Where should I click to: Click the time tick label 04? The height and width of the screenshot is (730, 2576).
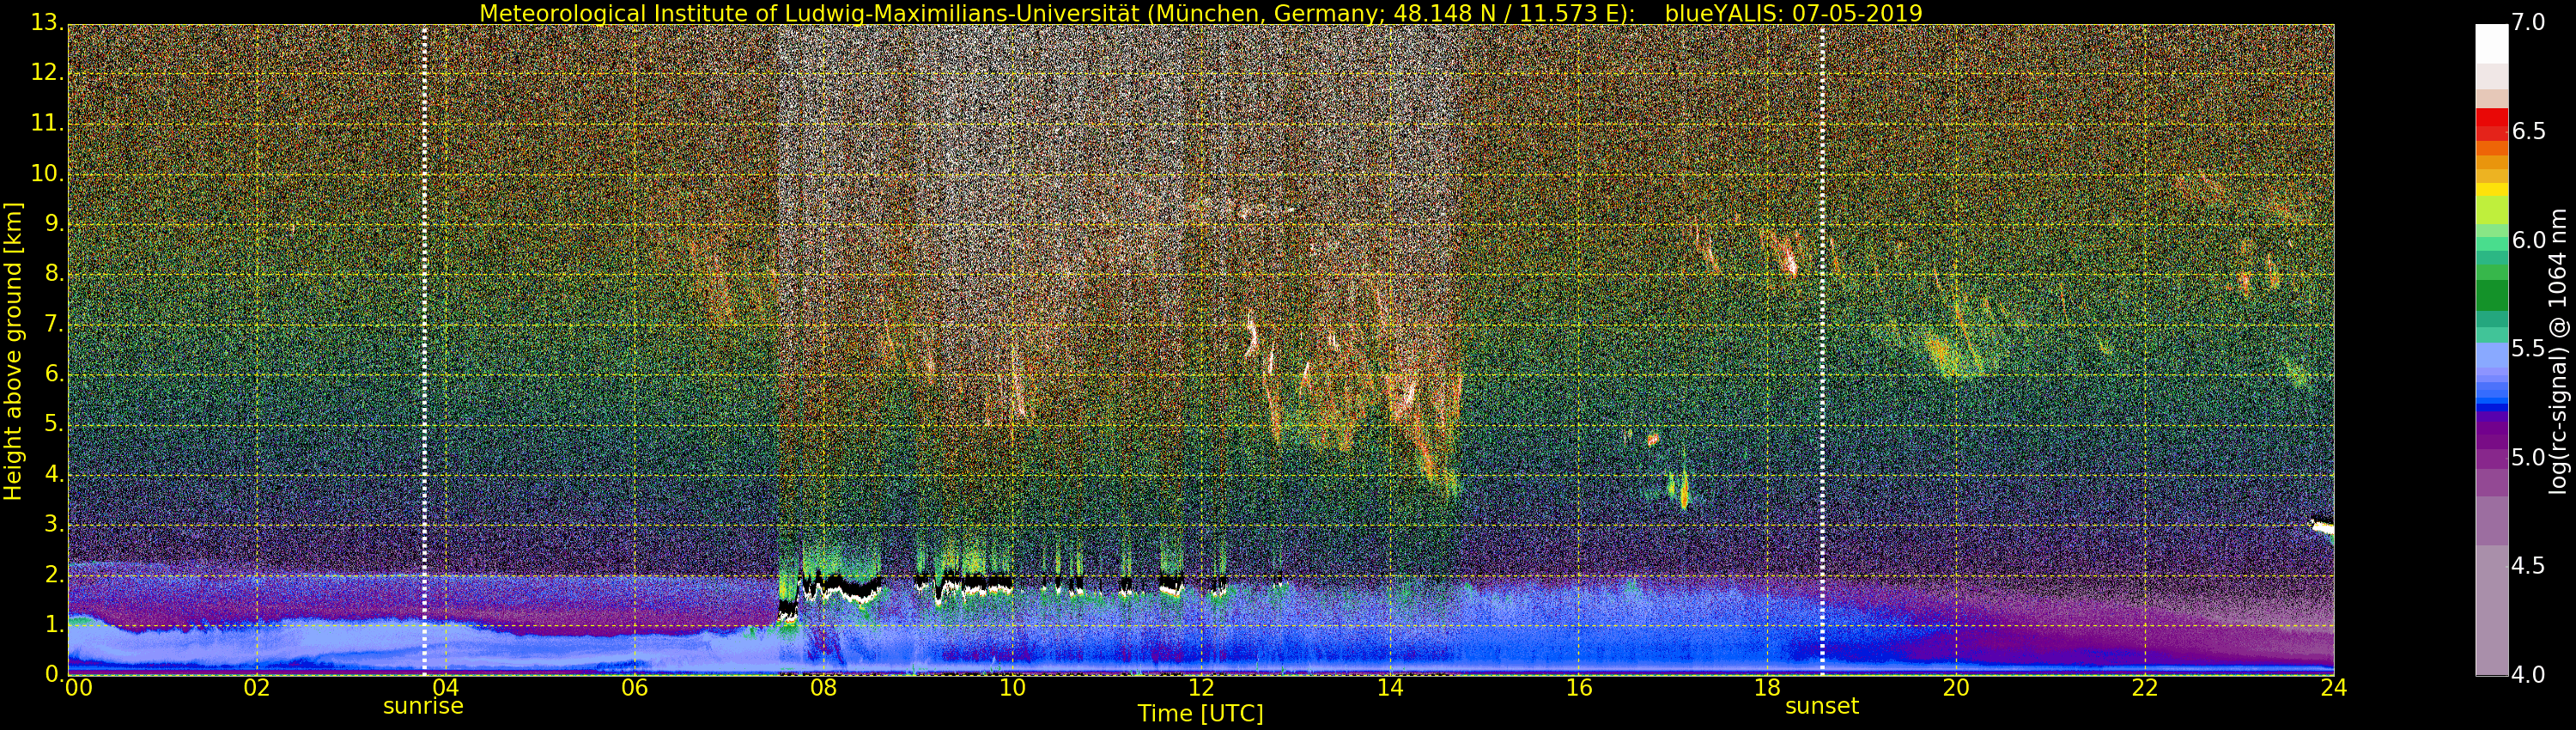[x=446, y=688]
